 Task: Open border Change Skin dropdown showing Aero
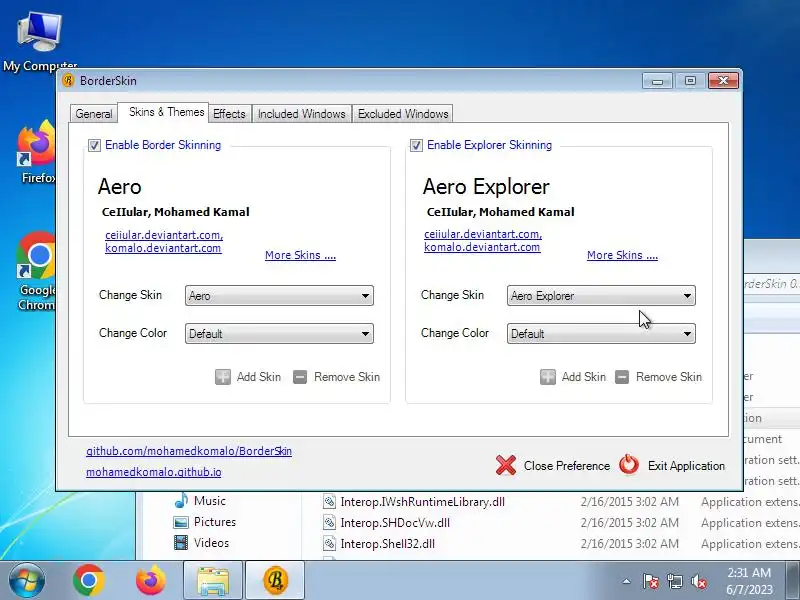[279, 296]
